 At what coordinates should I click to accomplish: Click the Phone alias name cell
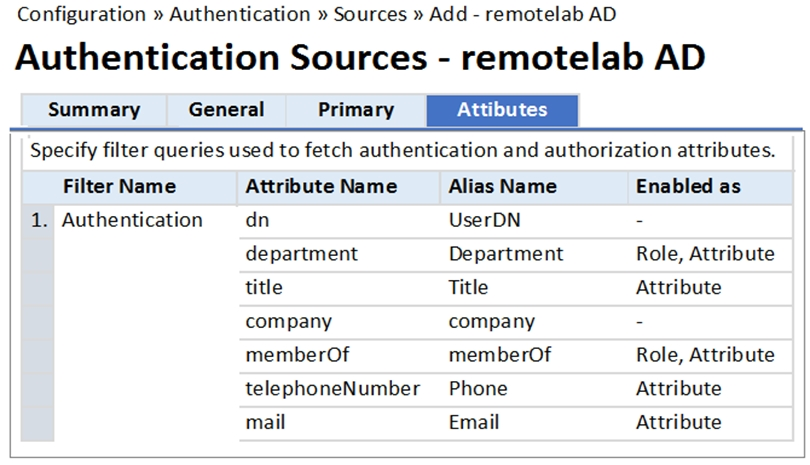pos(478,388)
